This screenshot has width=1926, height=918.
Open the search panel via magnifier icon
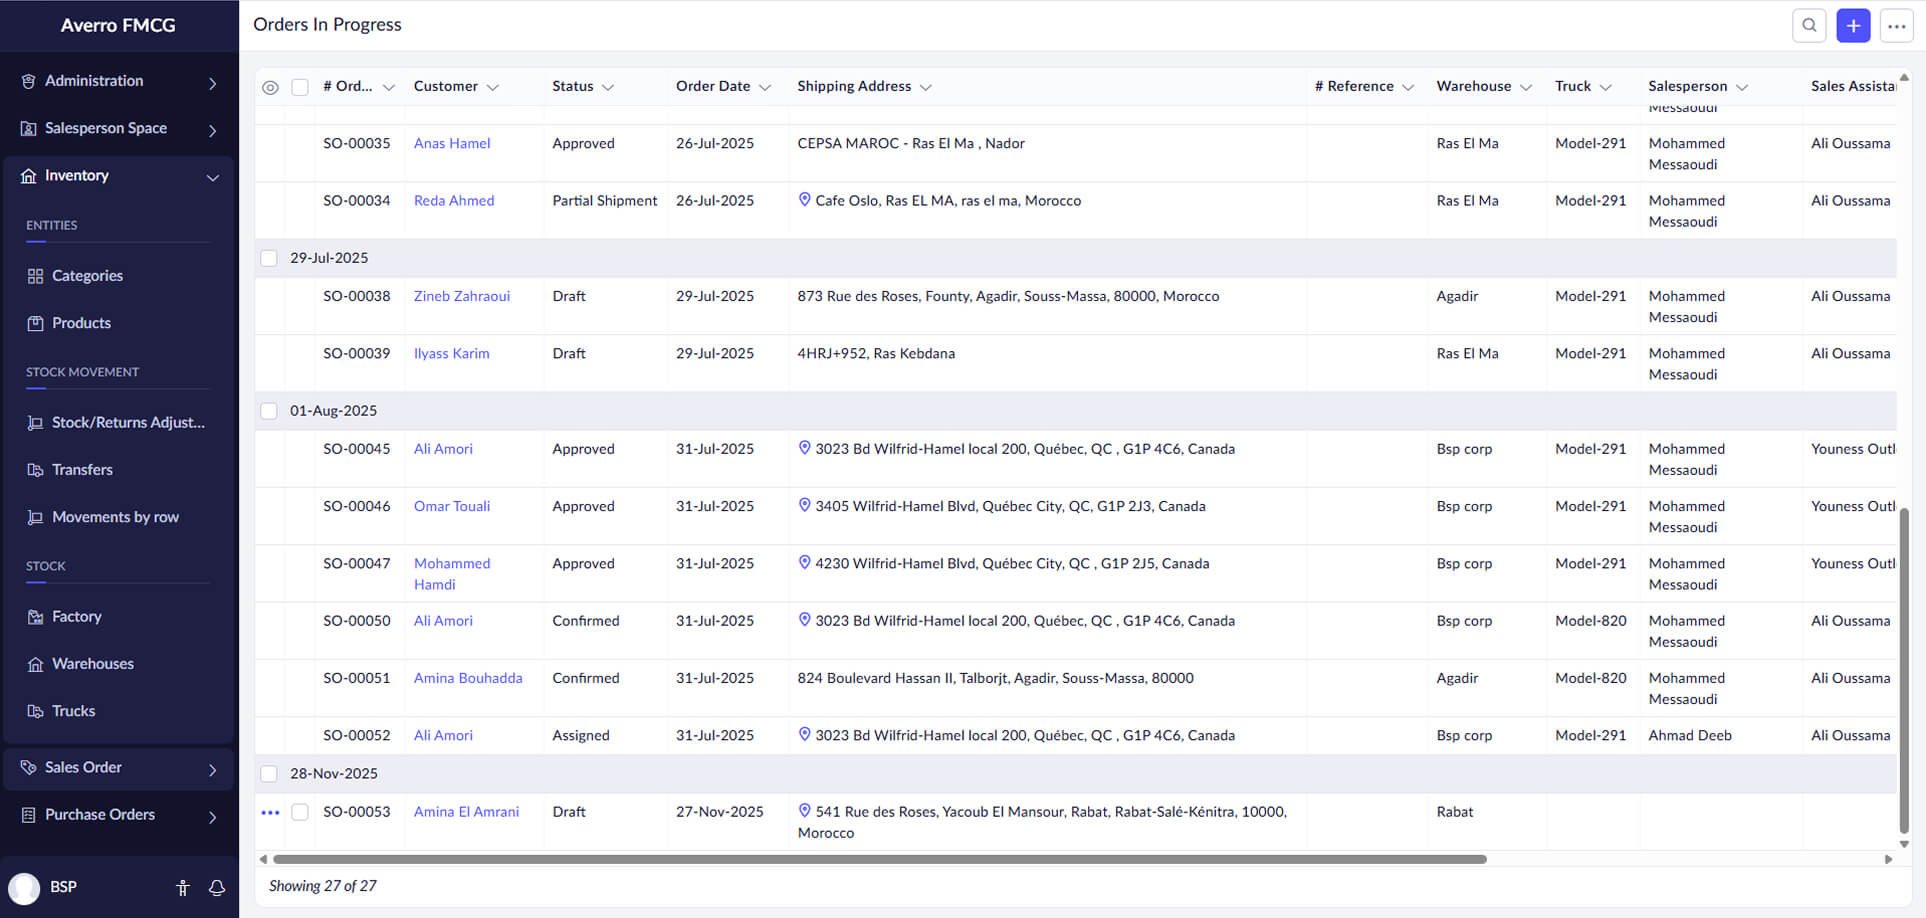tap(1809, 25)
